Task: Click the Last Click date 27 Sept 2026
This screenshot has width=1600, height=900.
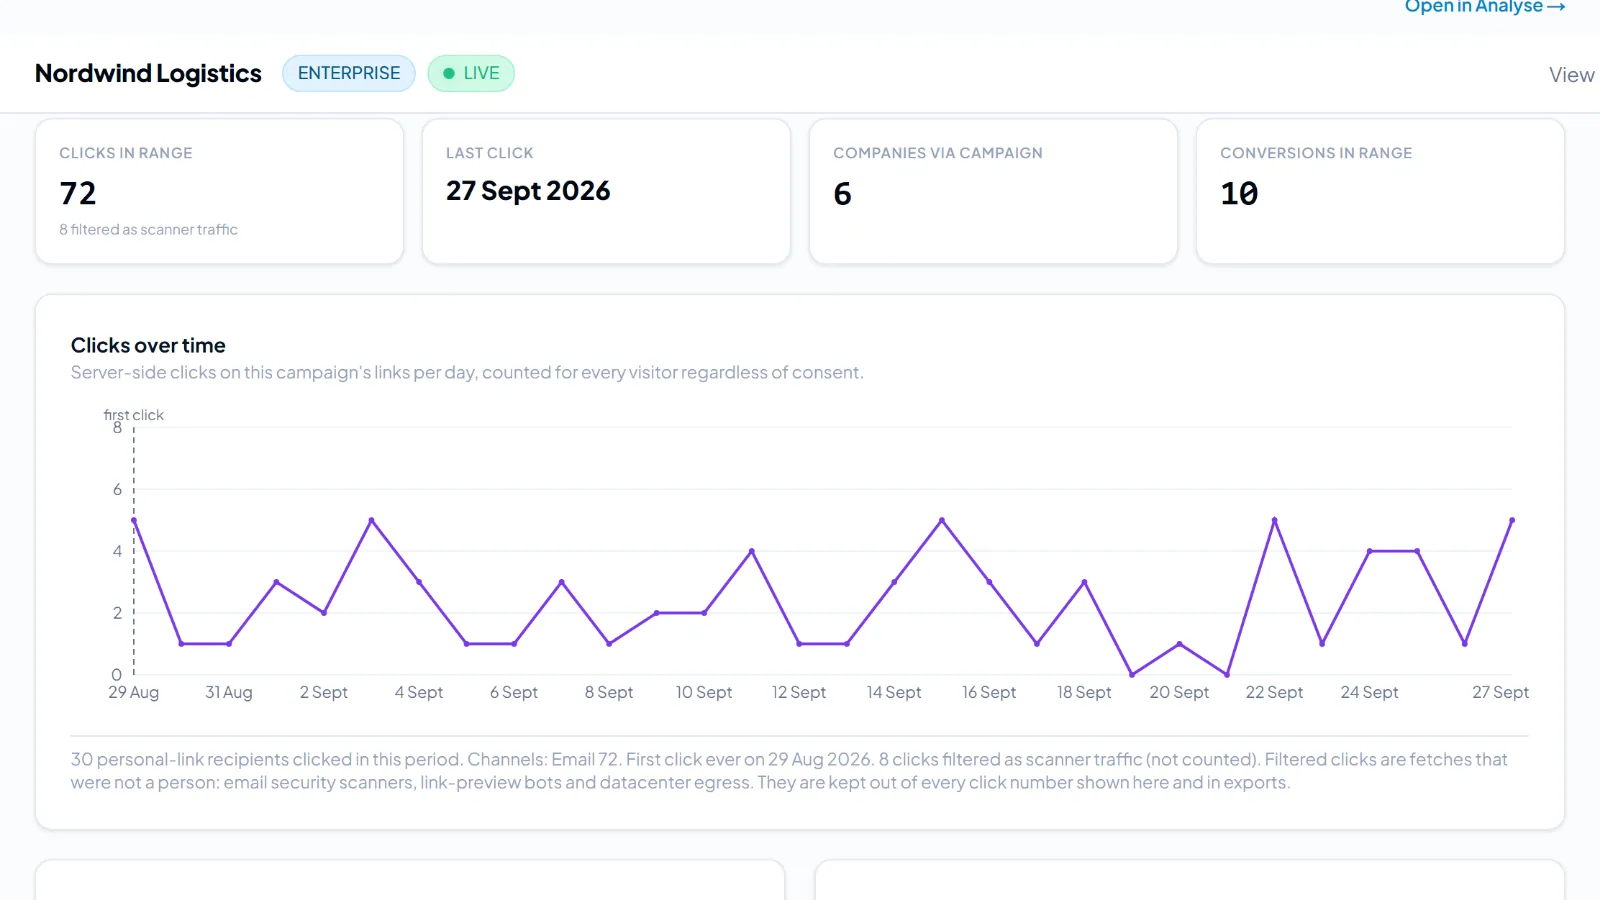Action: point(528,191)
